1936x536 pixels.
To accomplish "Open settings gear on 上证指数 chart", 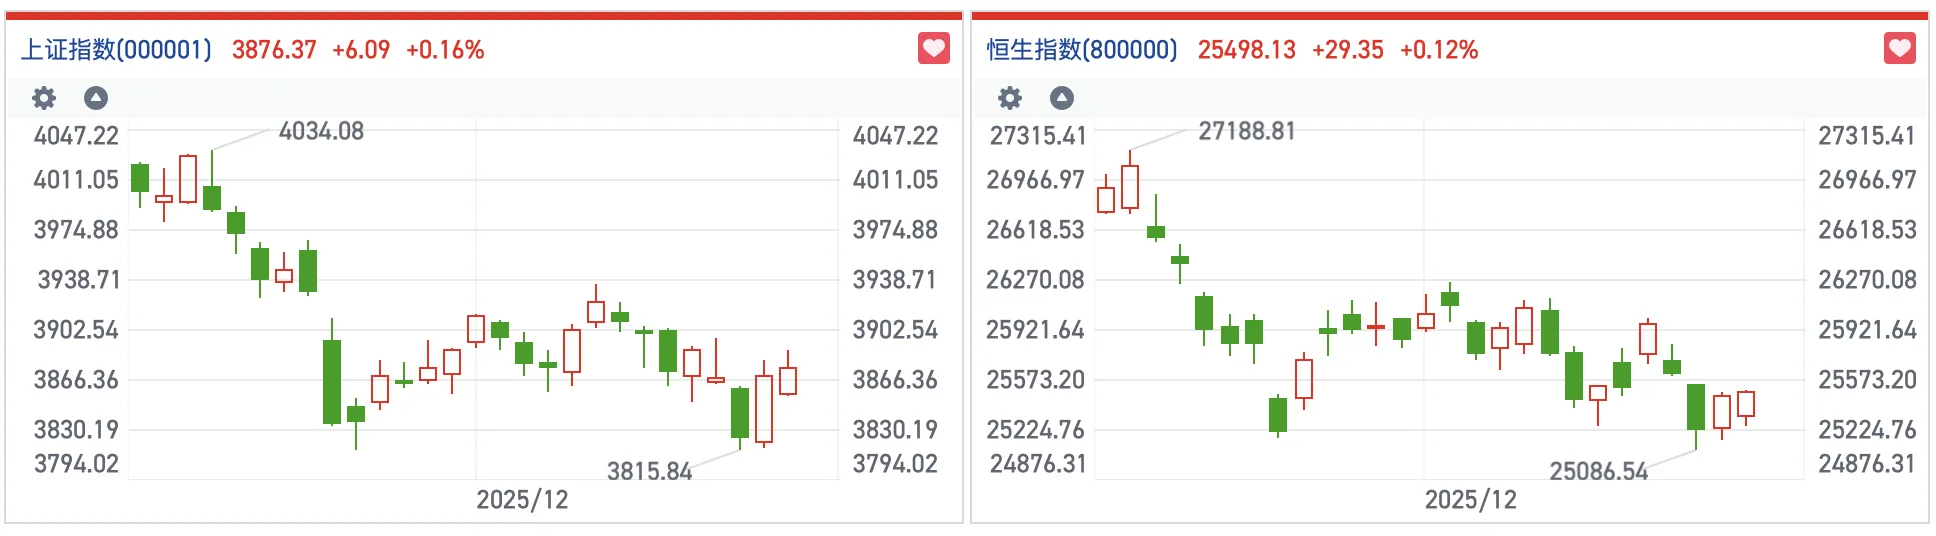I will coord(44,98).
